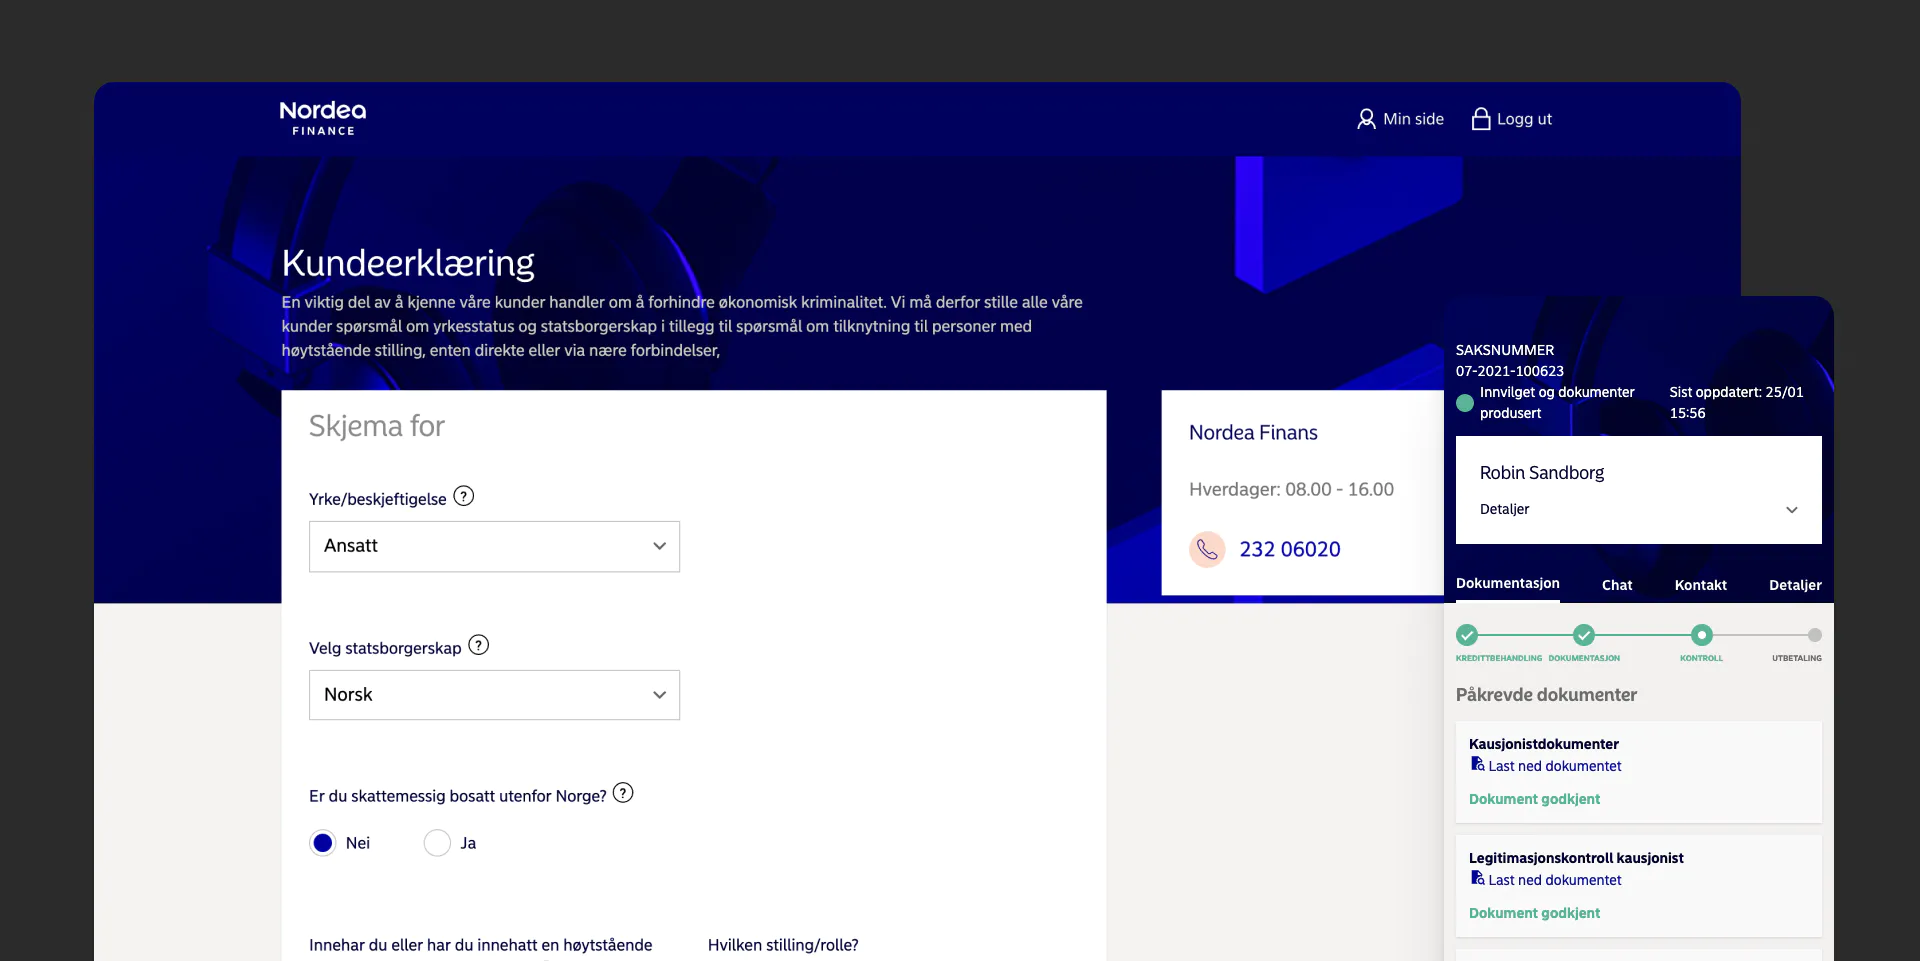Click the Min side user icon
The image size is (1920, 961).
tap(1366, 119)
